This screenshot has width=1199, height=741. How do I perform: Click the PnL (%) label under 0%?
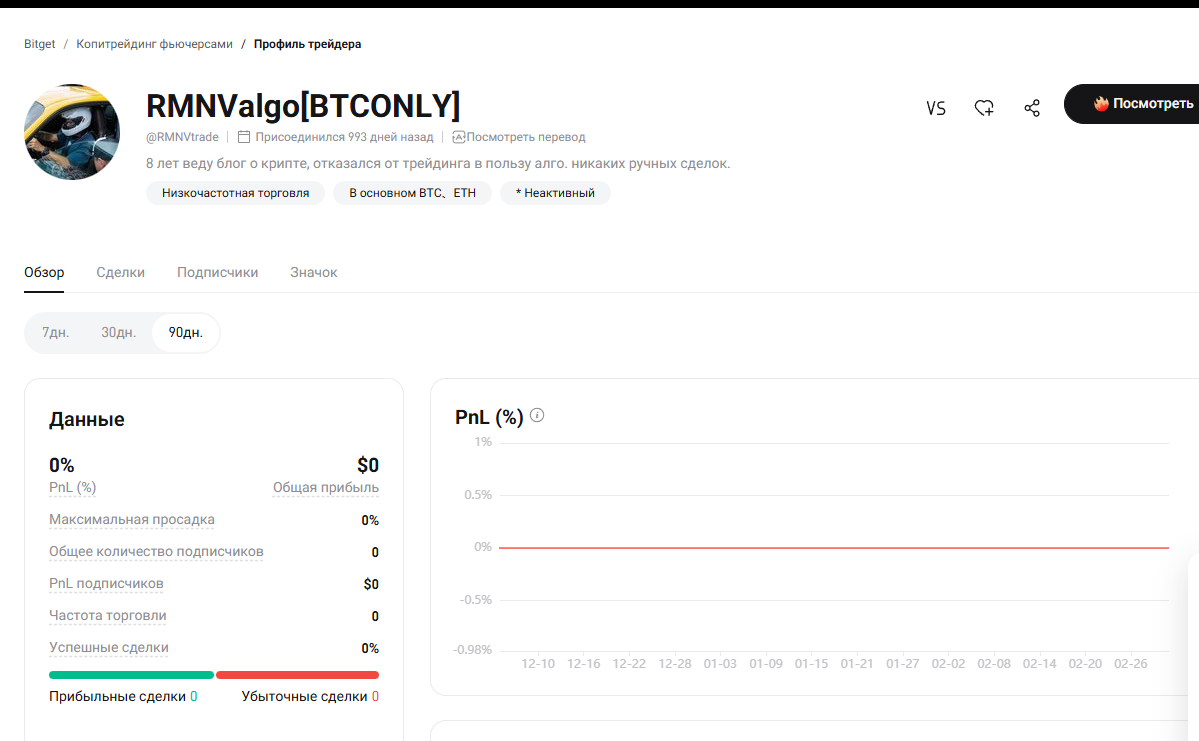73,487
